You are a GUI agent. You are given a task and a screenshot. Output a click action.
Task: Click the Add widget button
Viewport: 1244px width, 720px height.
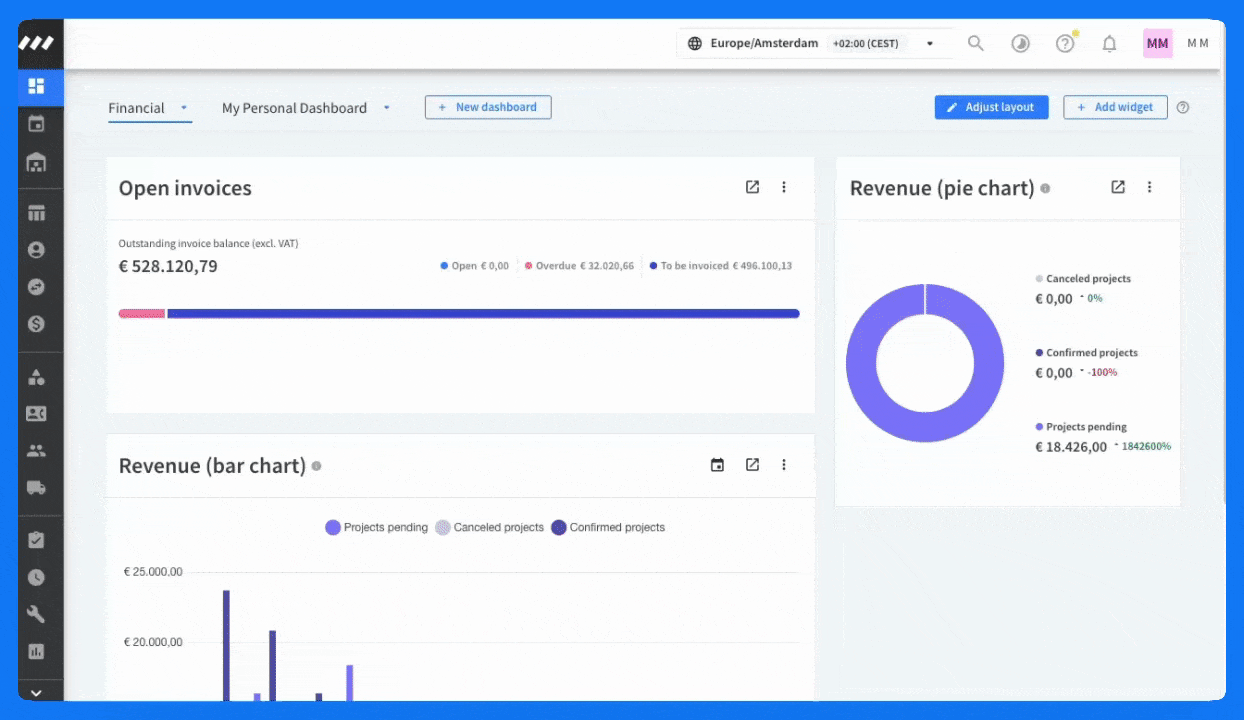1115,107
